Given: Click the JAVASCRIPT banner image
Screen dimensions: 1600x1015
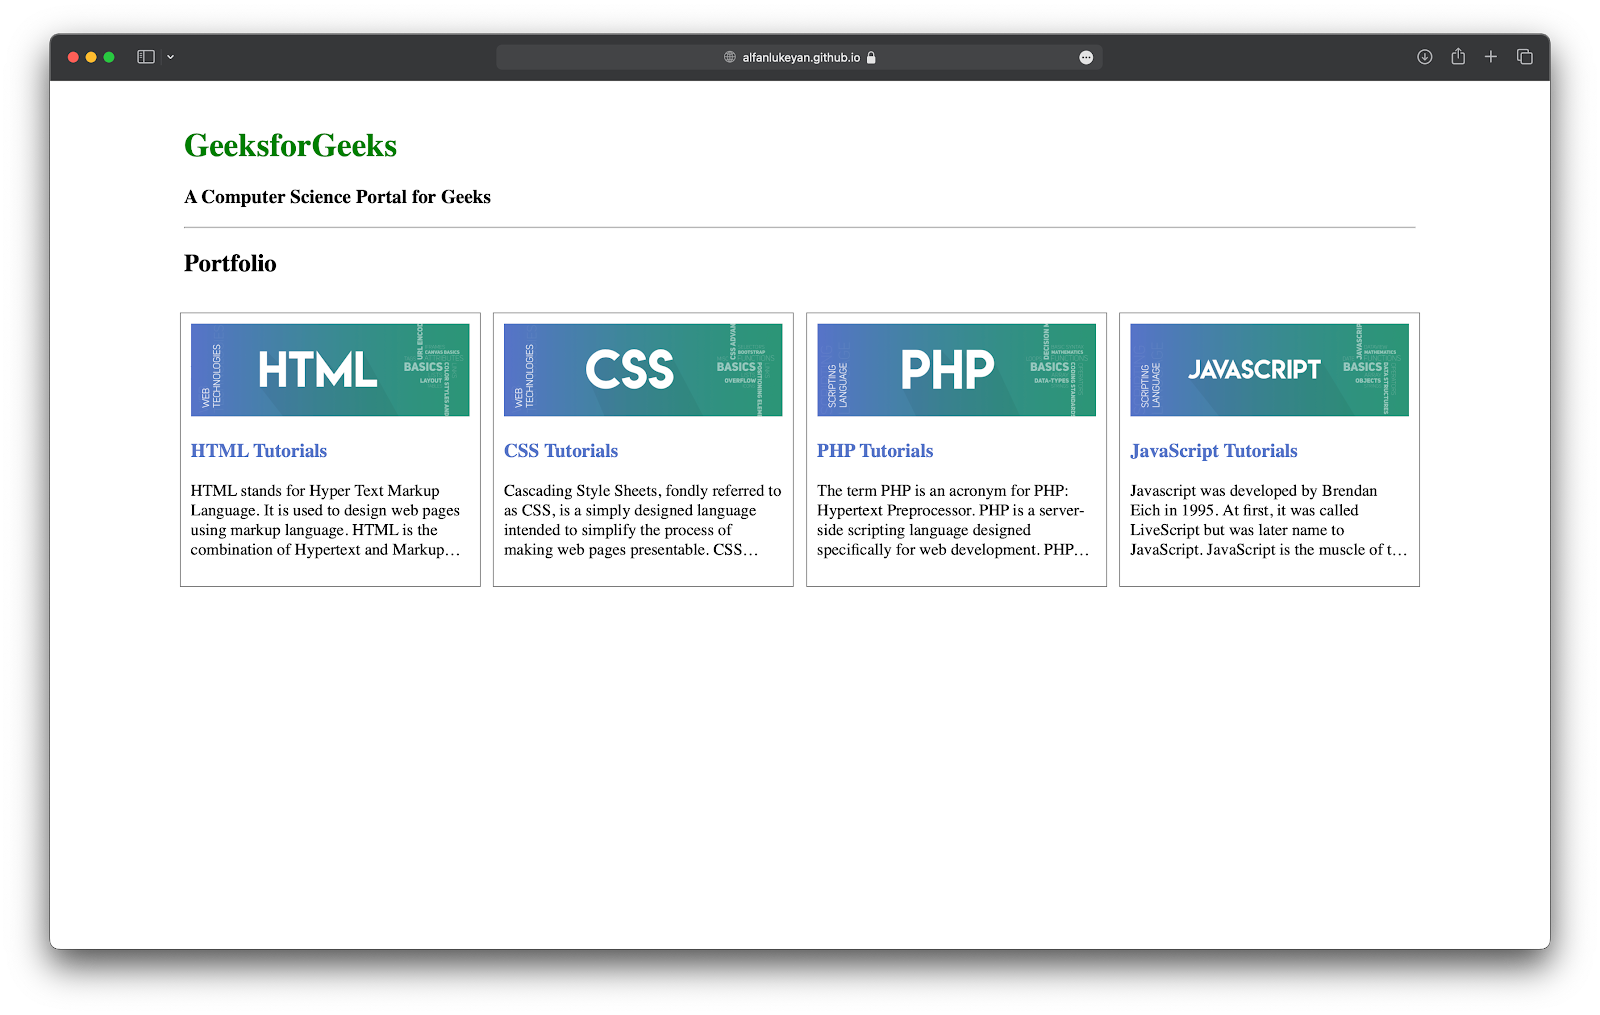Looking at the screenshot, I should click(1269, 370).
